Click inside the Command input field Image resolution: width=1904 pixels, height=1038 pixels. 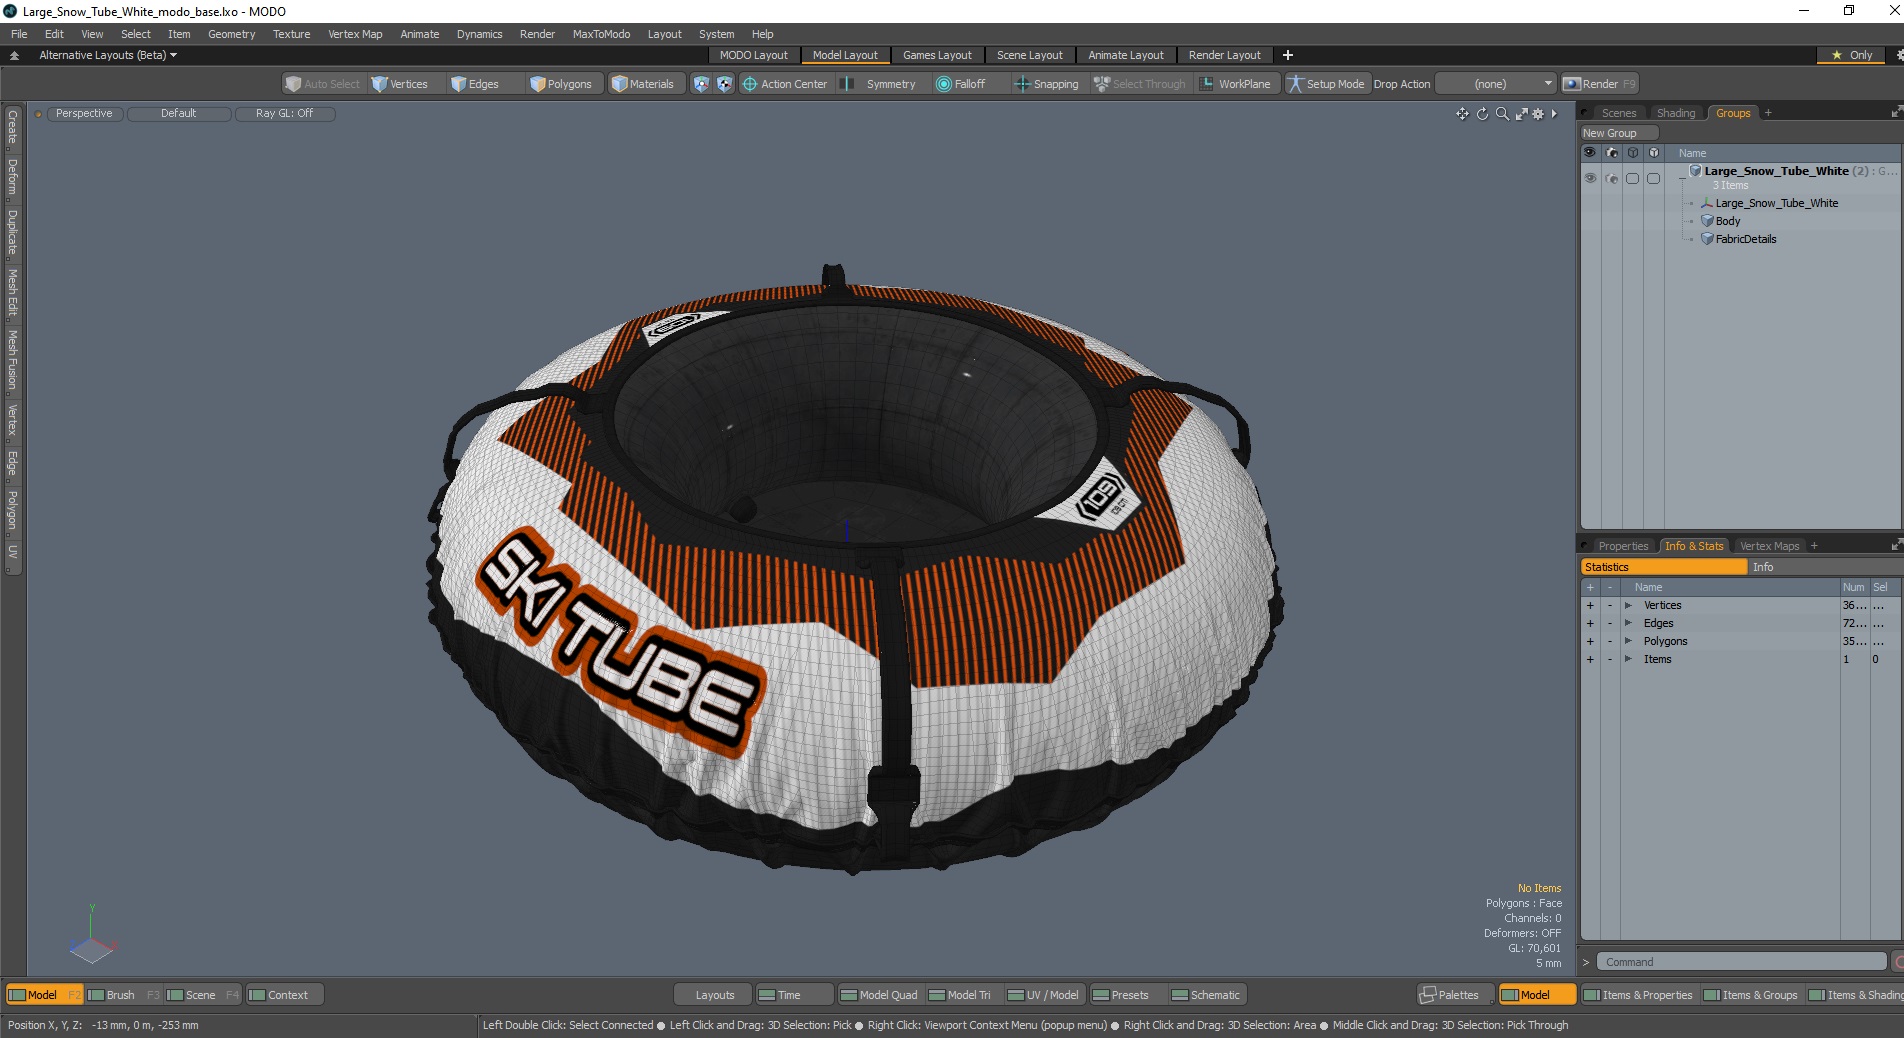(x=1741, y=962)
